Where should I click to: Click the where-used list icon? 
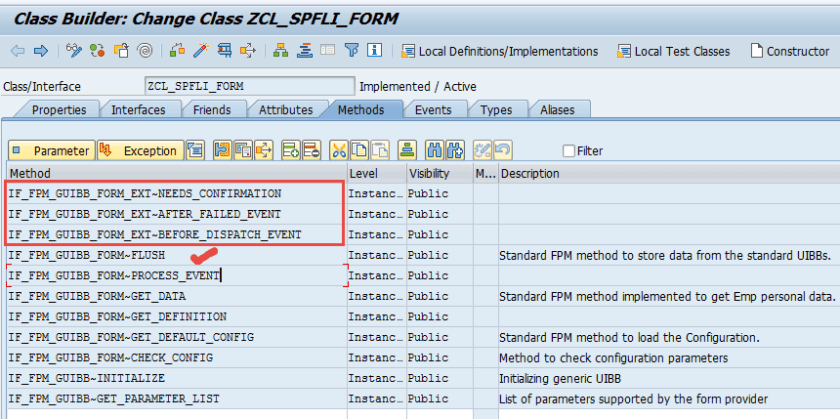[x=248, y=51]
